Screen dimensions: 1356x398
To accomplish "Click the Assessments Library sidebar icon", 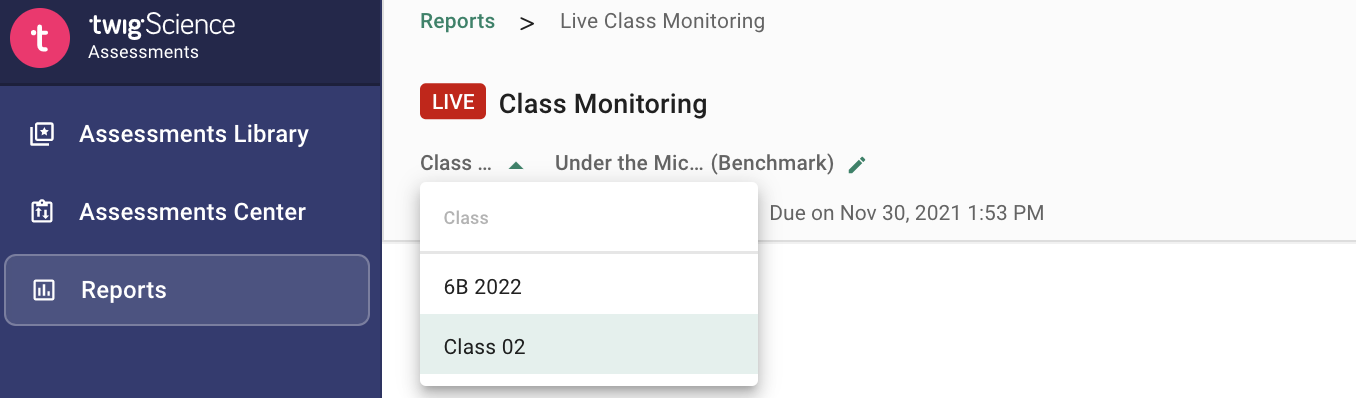I will 42,134.
